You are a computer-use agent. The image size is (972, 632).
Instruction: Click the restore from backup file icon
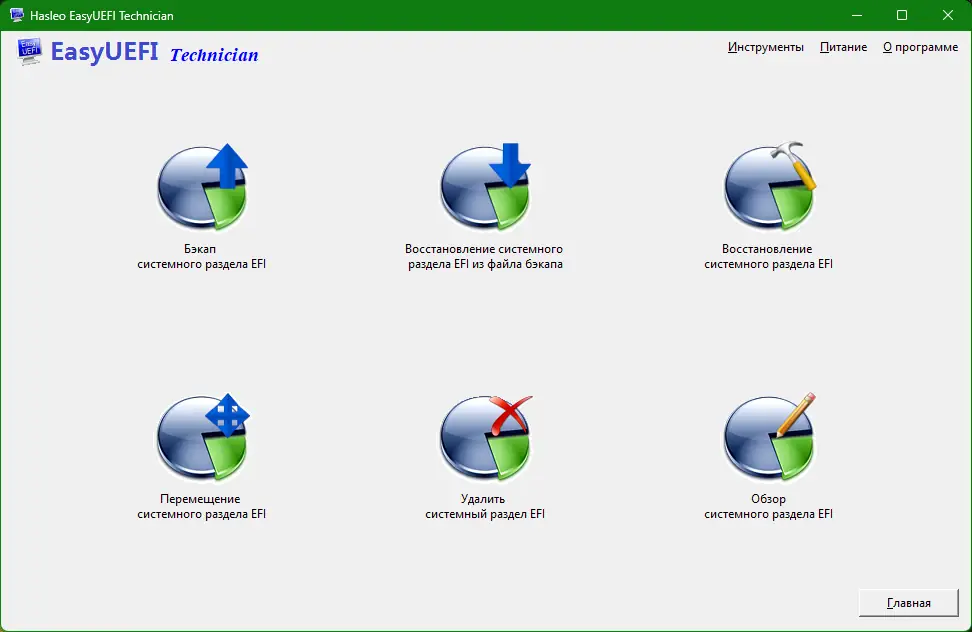(485, 187)
